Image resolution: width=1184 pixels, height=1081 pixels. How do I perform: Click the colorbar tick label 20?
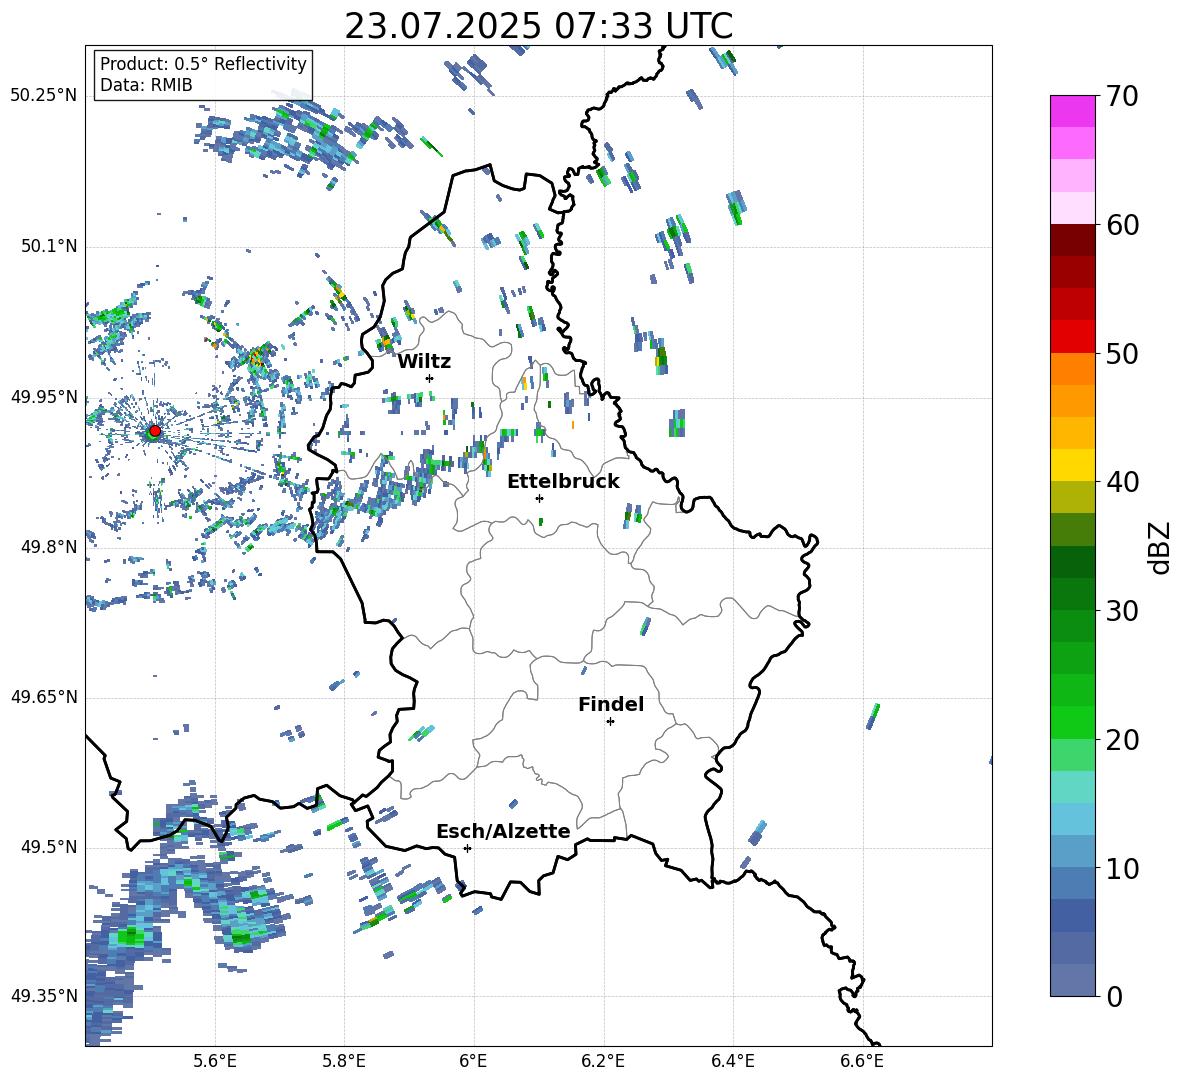click(x=1122, y=740)
